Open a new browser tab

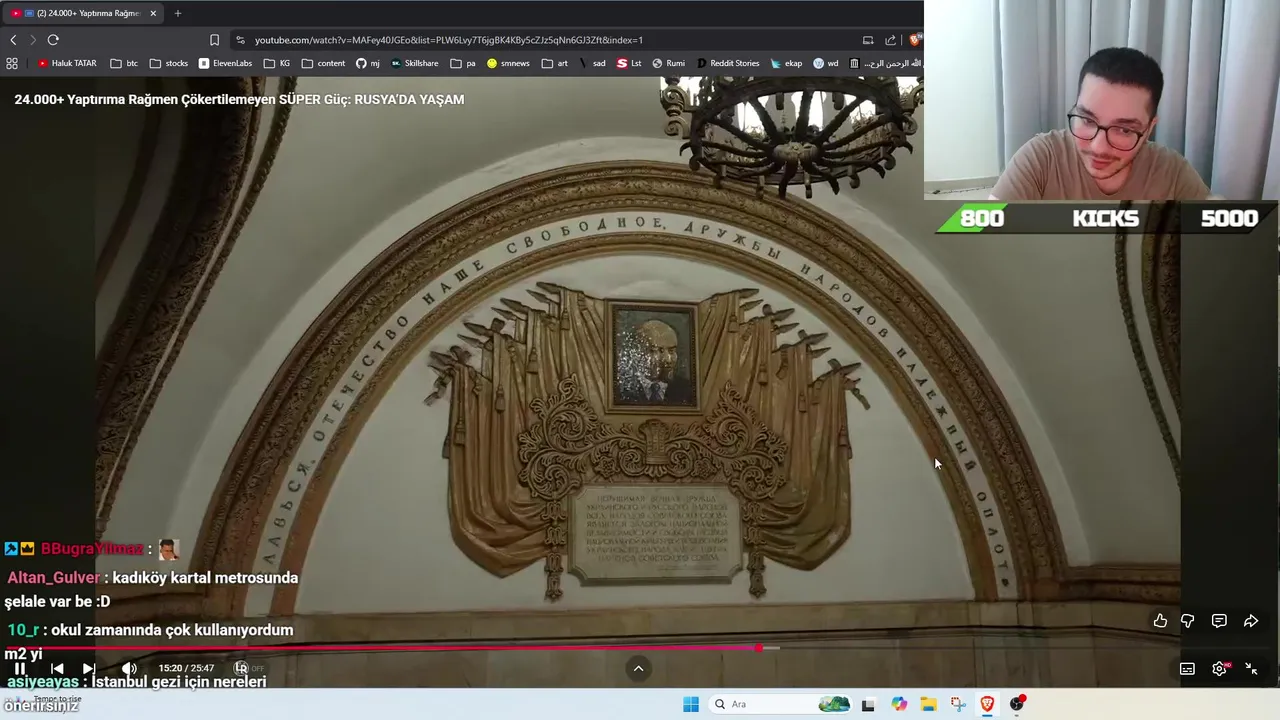pos(177,13)
